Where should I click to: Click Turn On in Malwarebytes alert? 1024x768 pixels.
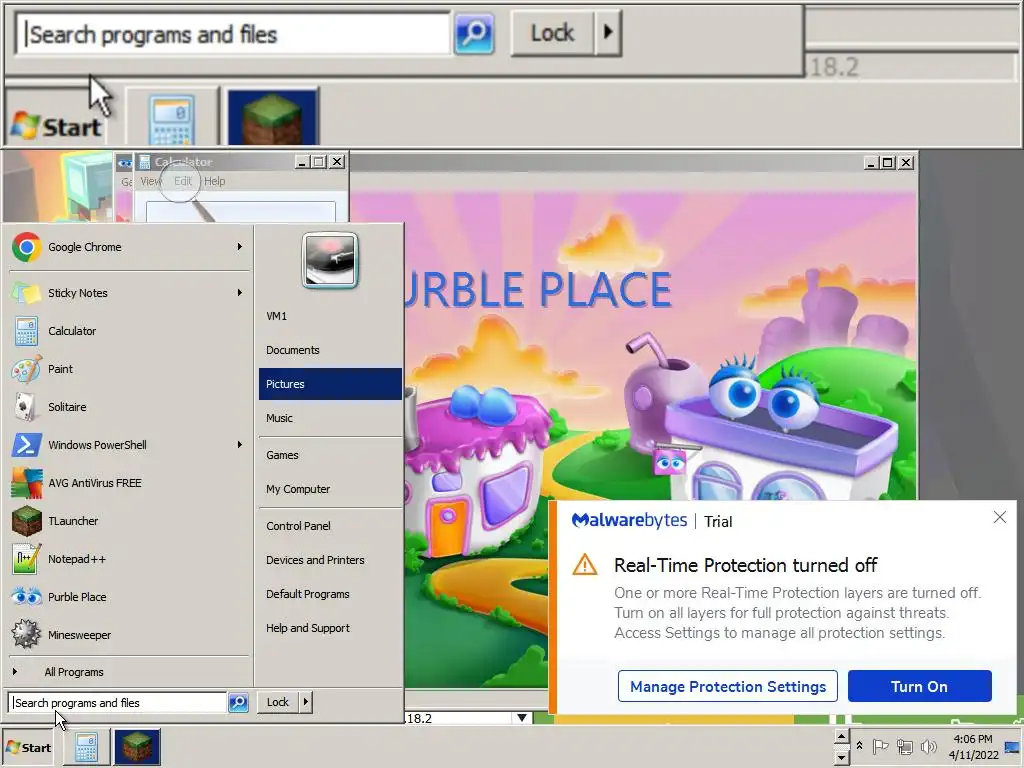pyautogui.click(x=920, y=686)
